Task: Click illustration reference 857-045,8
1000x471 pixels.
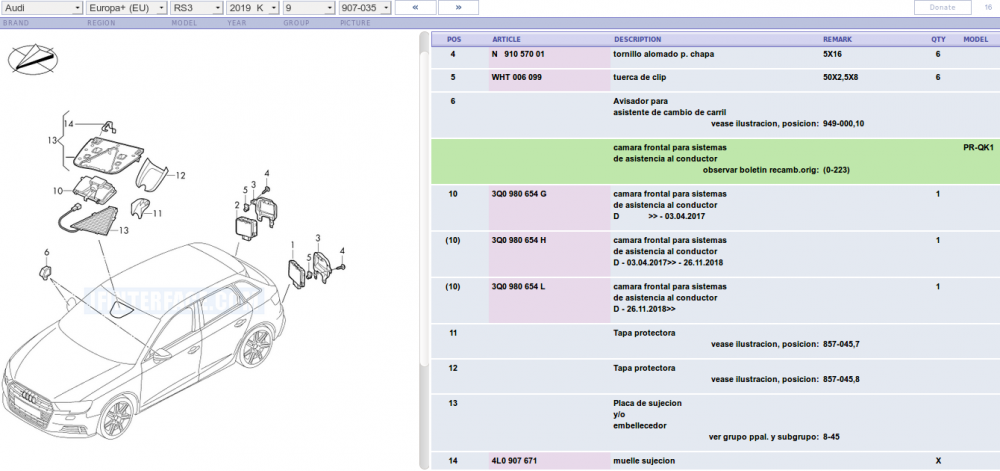Action: coord(841,379)
